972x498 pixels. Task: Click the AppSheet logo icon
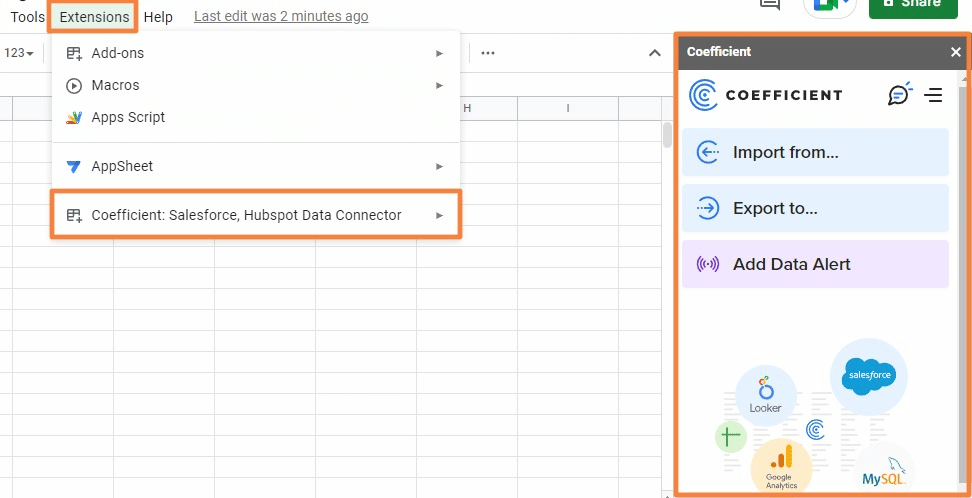click(x=74, y=166)
